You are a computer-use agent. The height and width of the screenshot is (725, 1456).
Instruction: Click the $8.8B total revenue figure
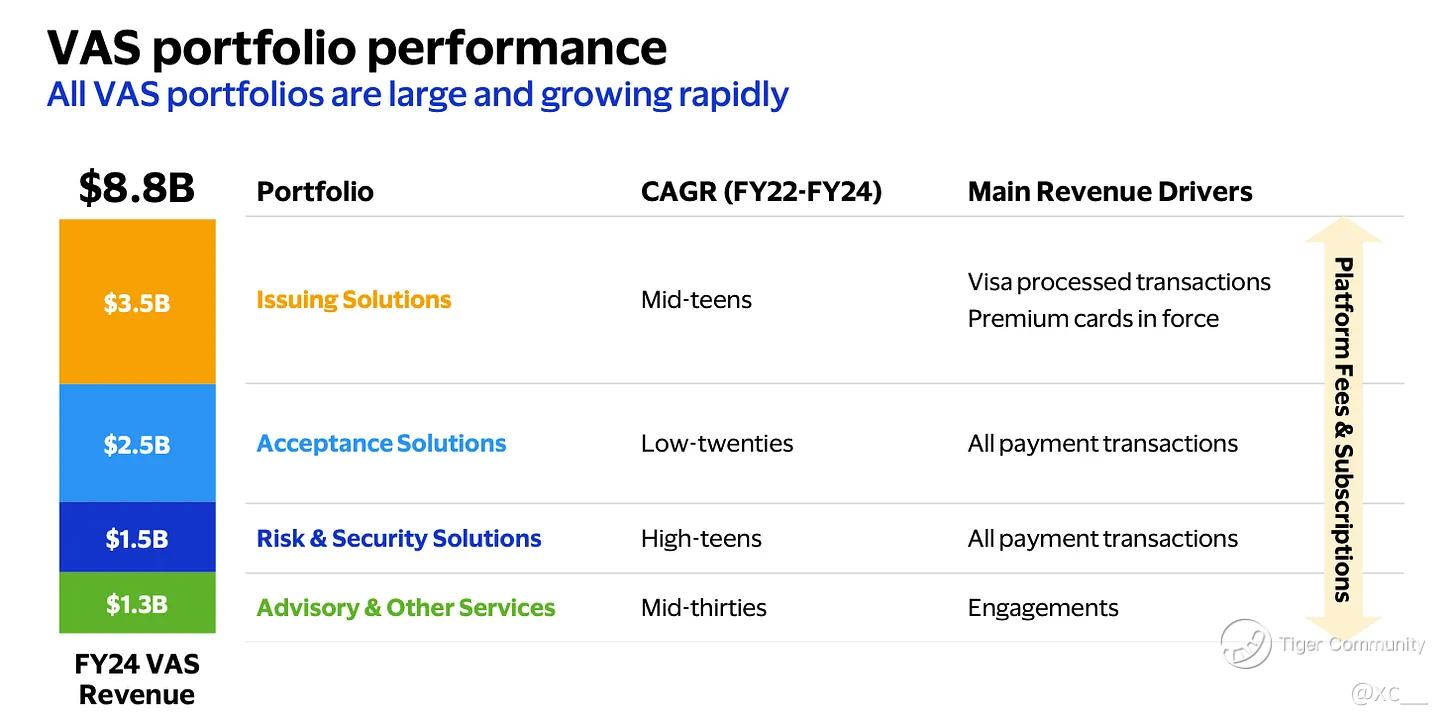pos(137,187)
